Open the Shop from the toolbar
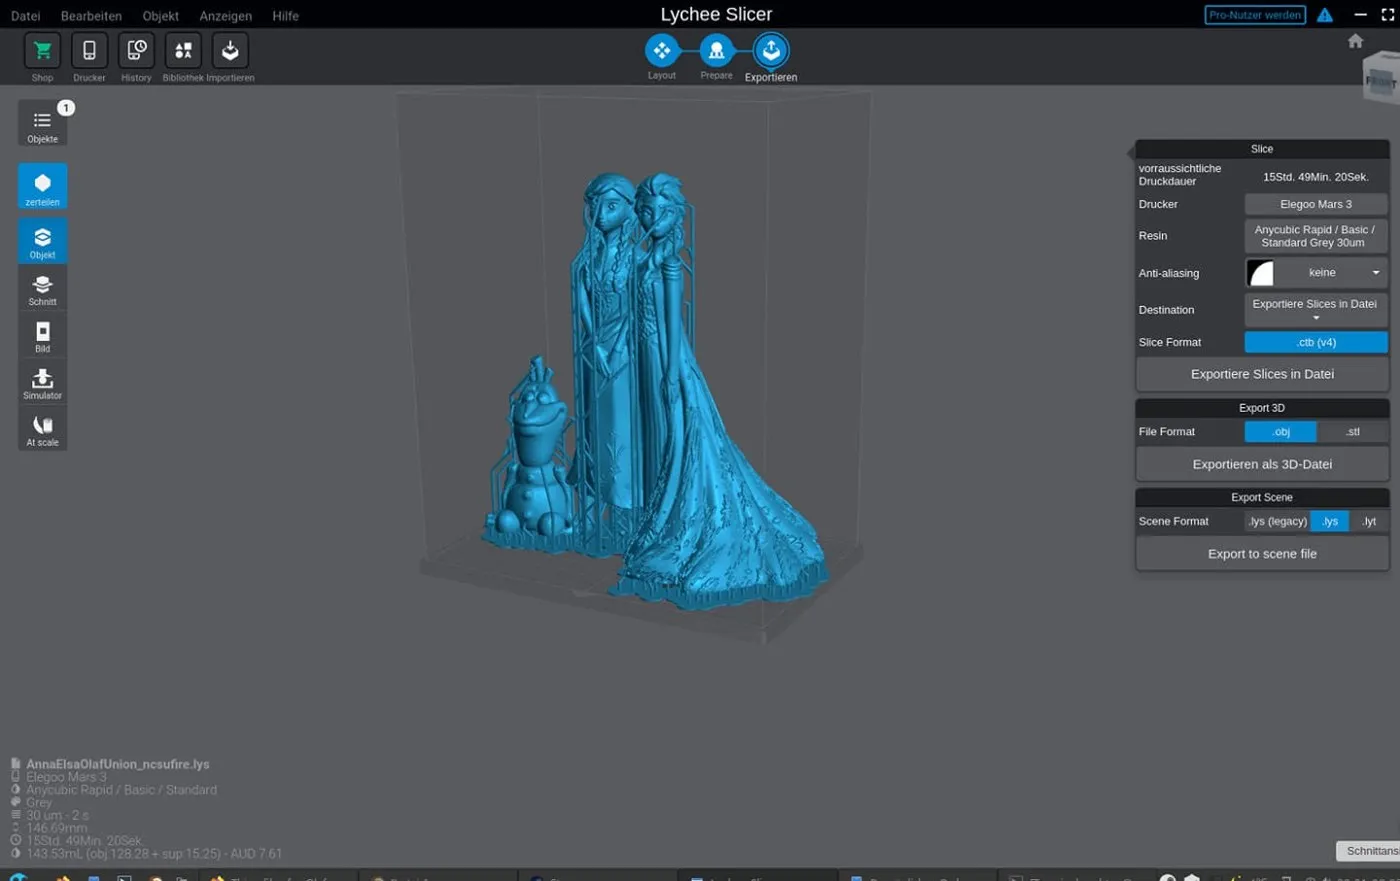The width and height of the screenshot is (1400, 881). coord(42,51)
